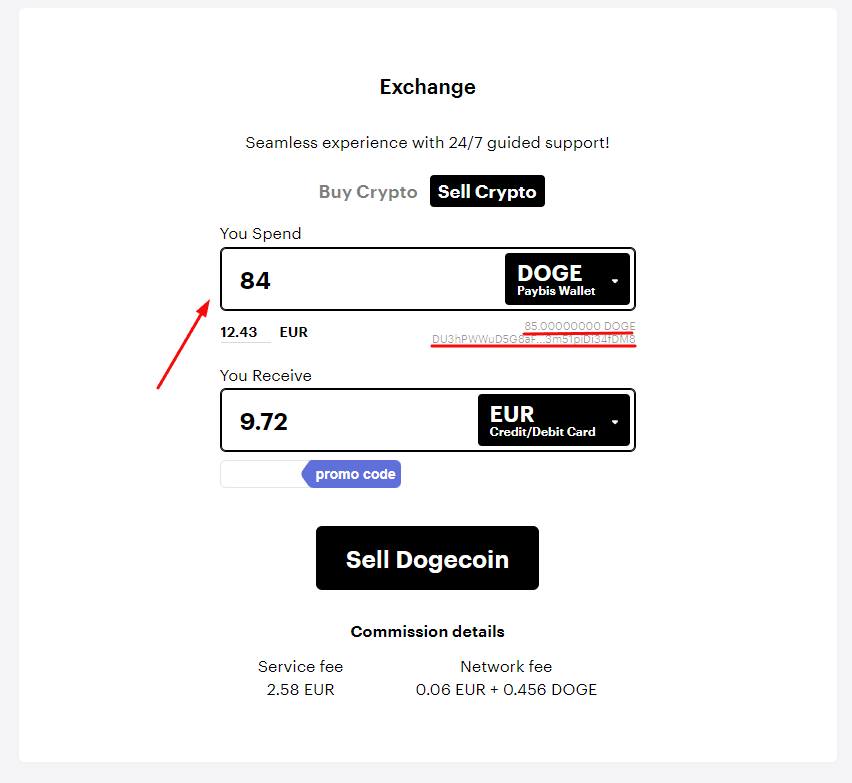Click the Exchange heading
The height and width of the screenshot is (783, 852).
tap(428, 87)
